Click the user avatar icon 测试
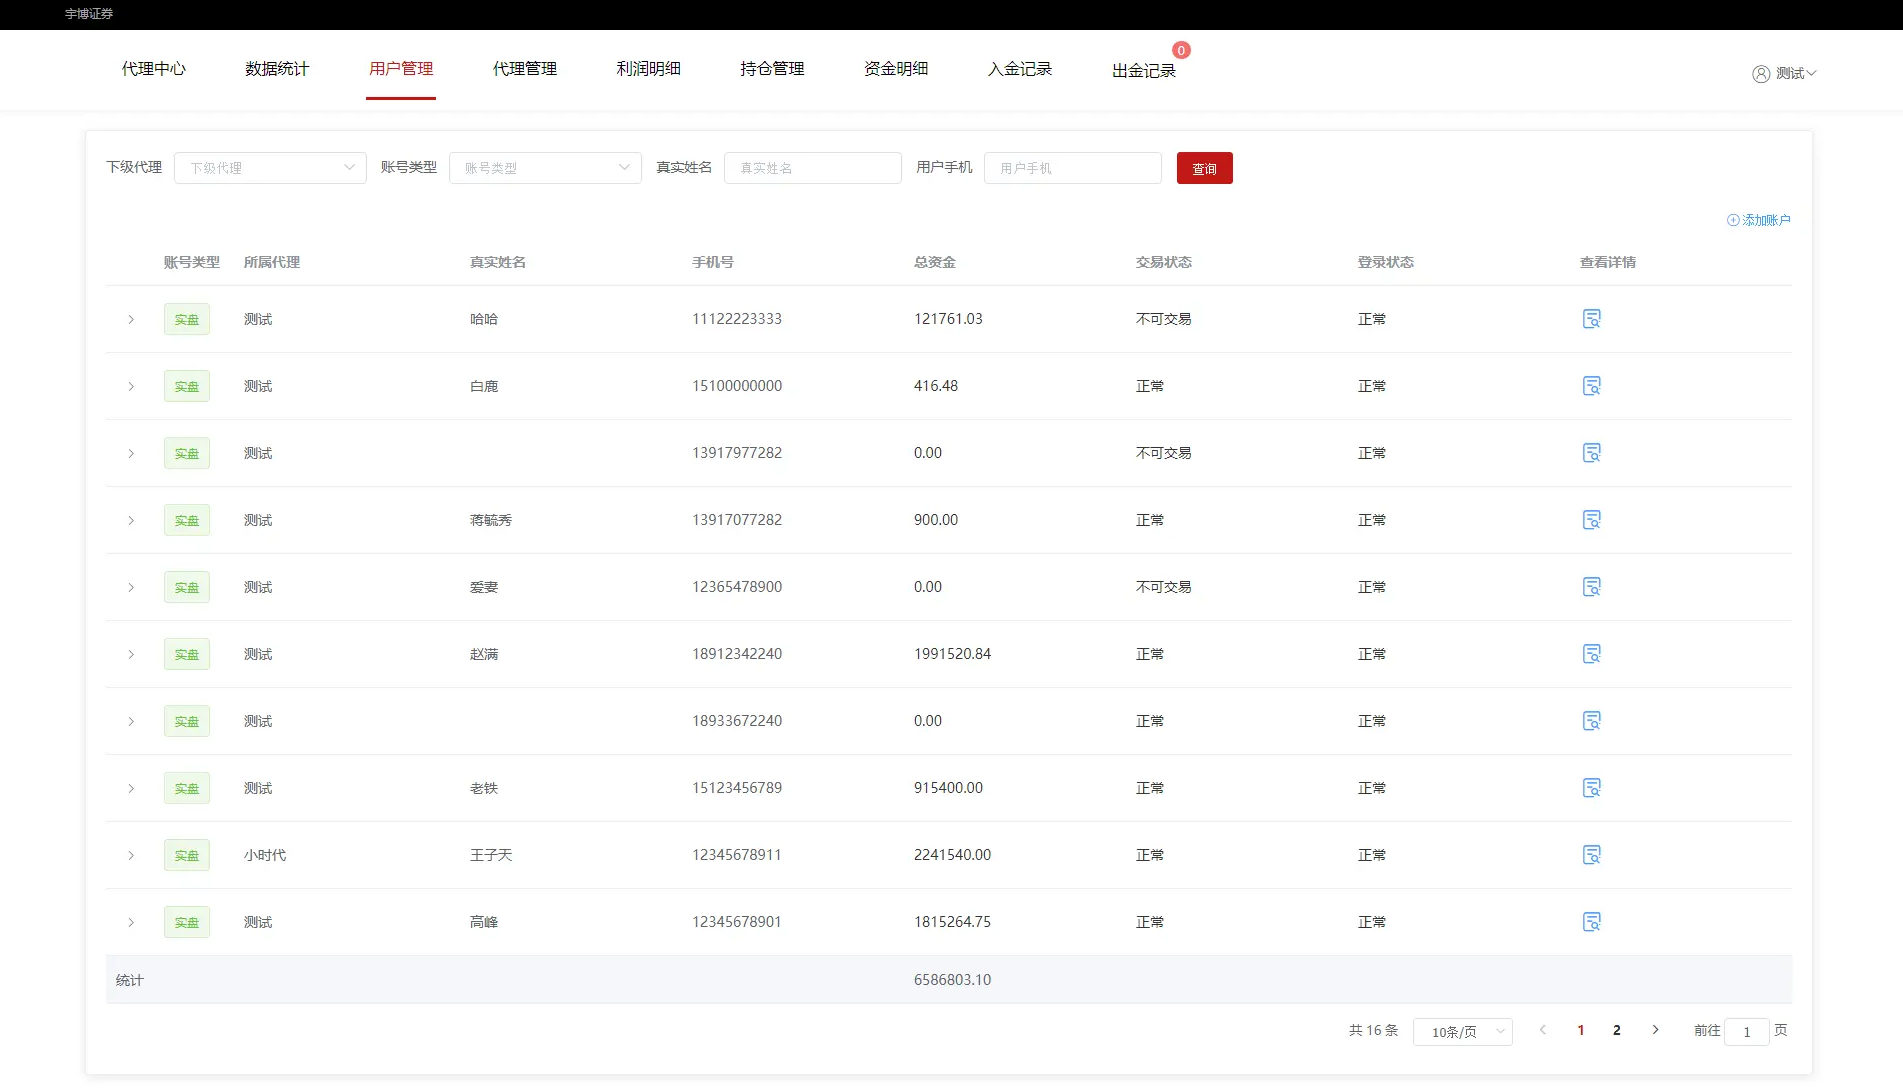Viewport: 1903px width, 1092px height. 1761,74
